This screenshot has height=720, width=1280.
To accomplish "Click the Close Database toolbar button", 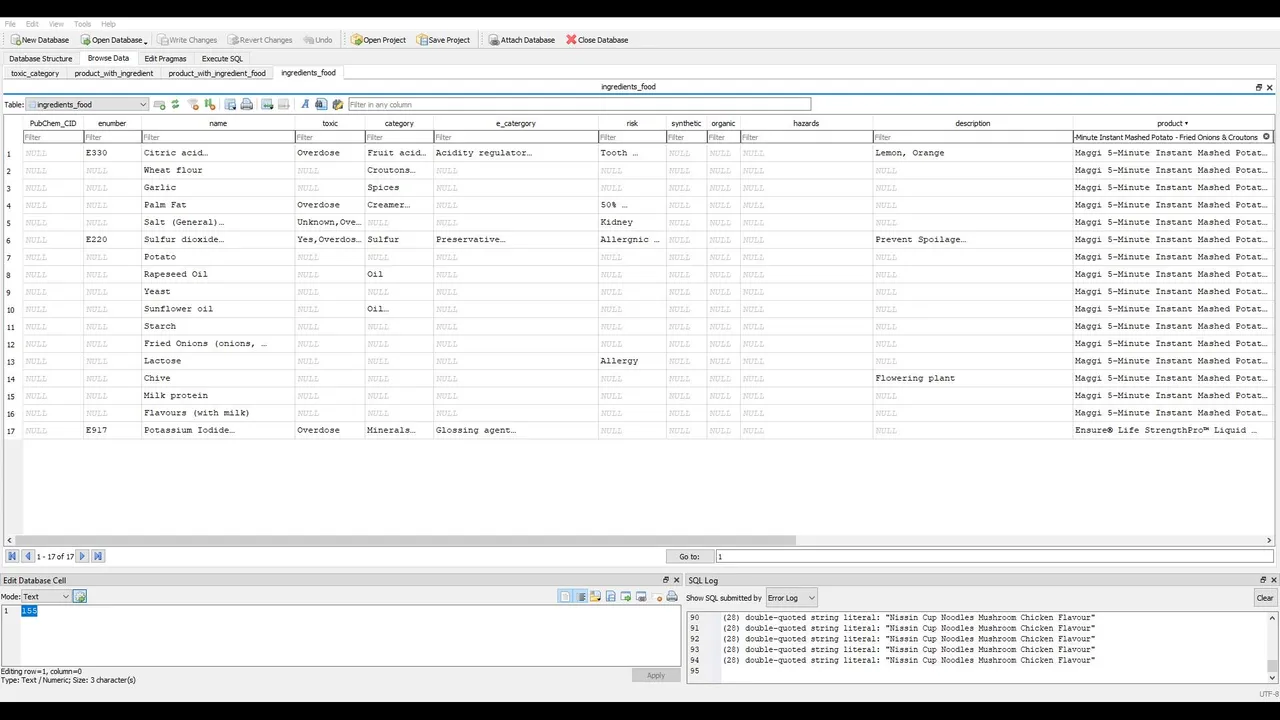I will pos(597,40).
